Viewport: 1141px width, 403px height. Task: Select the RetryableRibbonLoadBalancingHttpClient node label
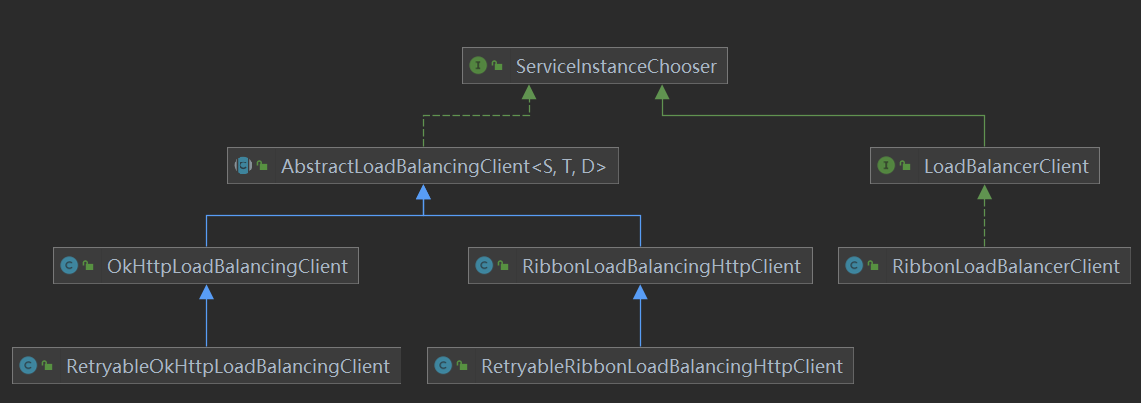click(x=662, y=366)
